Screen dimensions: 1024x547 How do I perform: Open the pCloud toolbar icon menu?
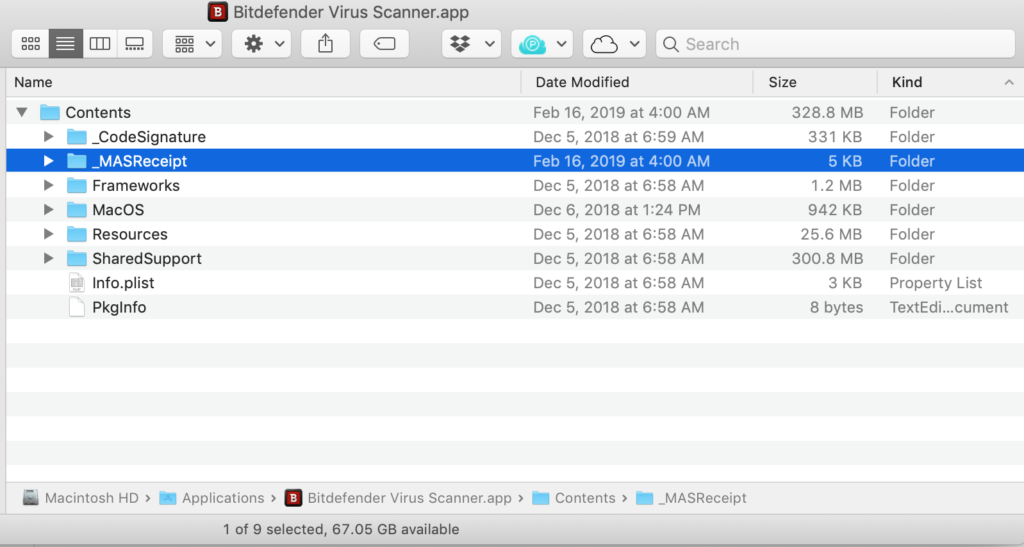pyautogui.click(x=542, y=44)
